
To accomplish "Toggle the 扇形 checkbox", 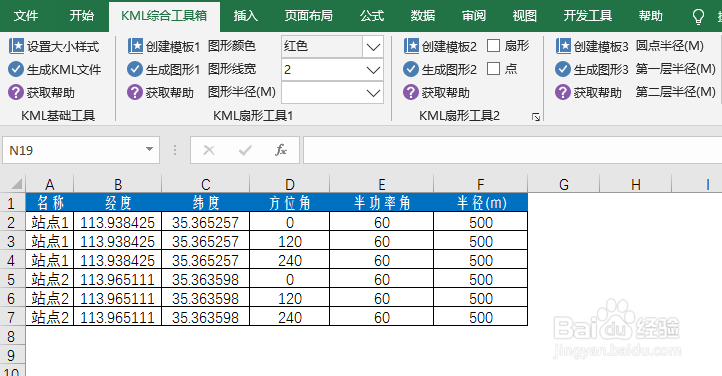I will [x=493, y=46].
